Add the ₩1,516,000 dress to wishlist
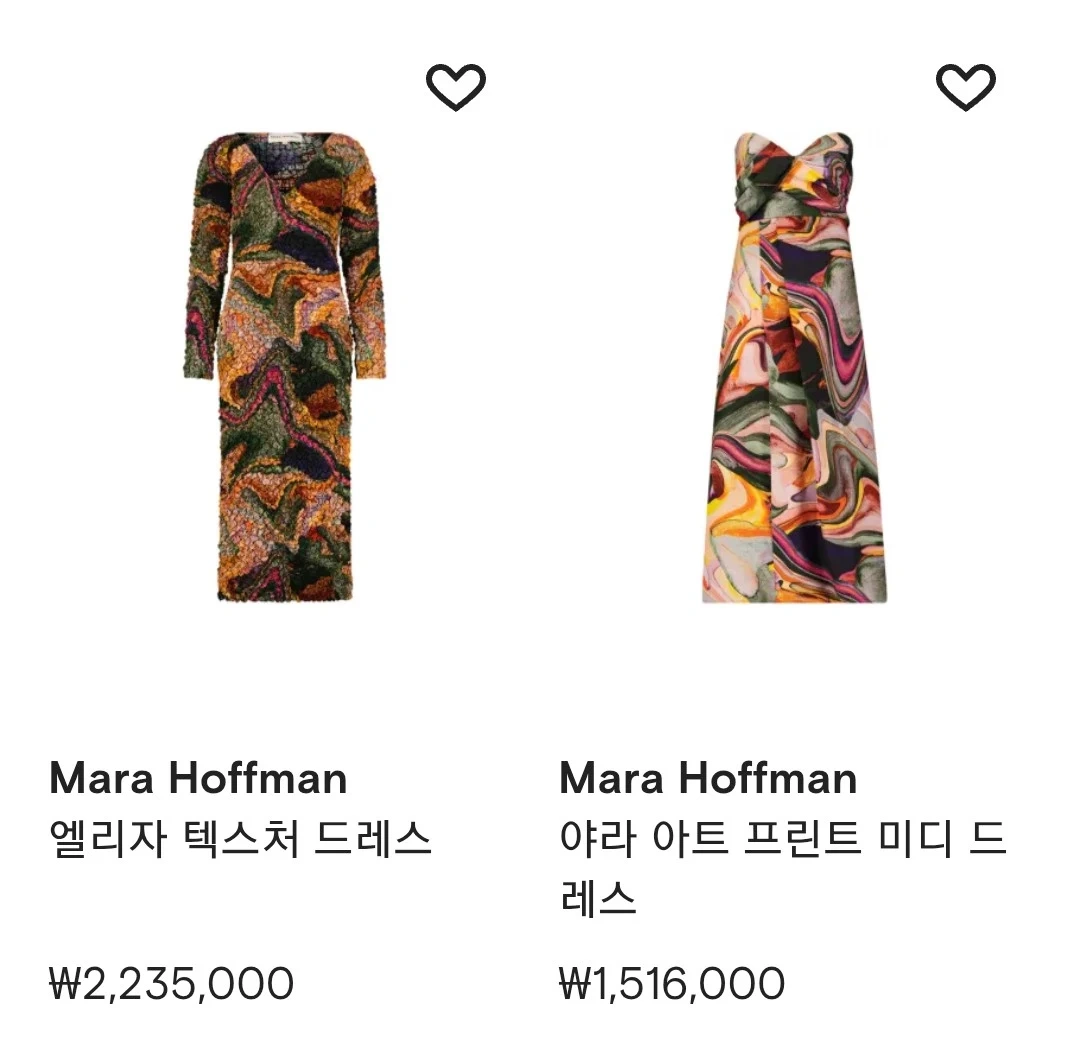The width and height of the screenshot is (1080, 1058). (x=966, y=87)
